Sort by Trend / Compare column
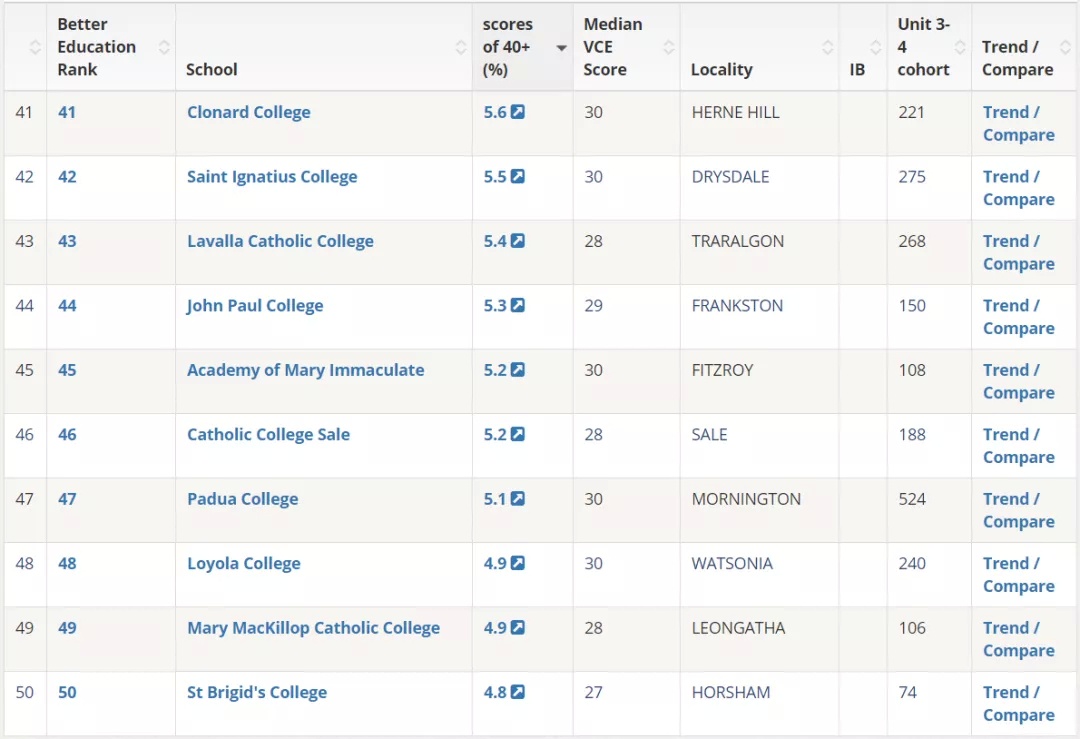1080x739 pixels. [x=1065, y=47]
